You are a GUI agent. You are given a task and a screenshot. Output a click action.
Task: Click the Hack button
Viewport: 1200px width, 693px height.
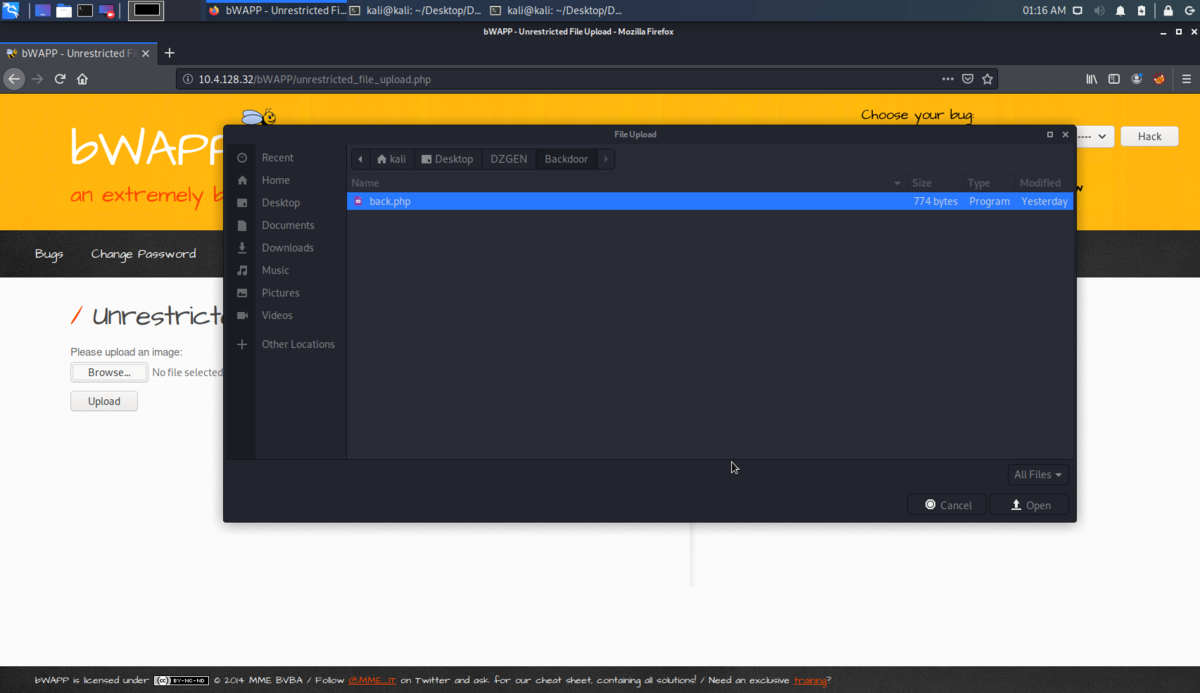tap(1149, 136)
